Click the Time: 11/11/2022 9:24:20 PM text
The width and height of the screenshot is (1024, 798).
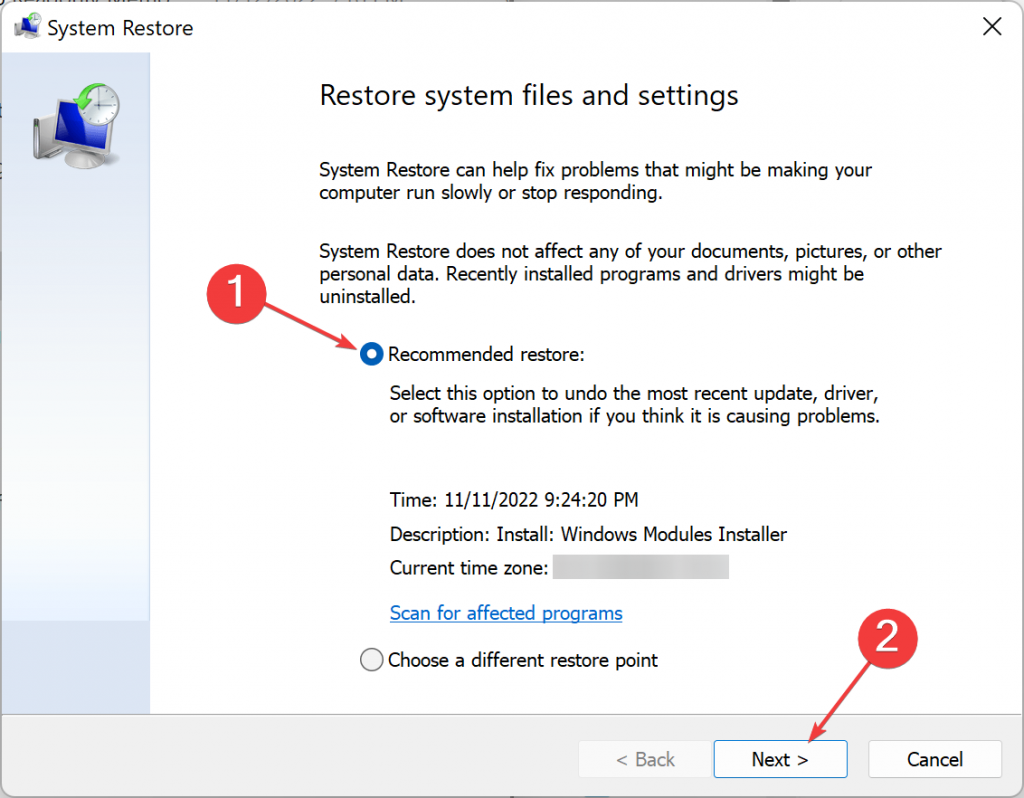pos(514,500)
